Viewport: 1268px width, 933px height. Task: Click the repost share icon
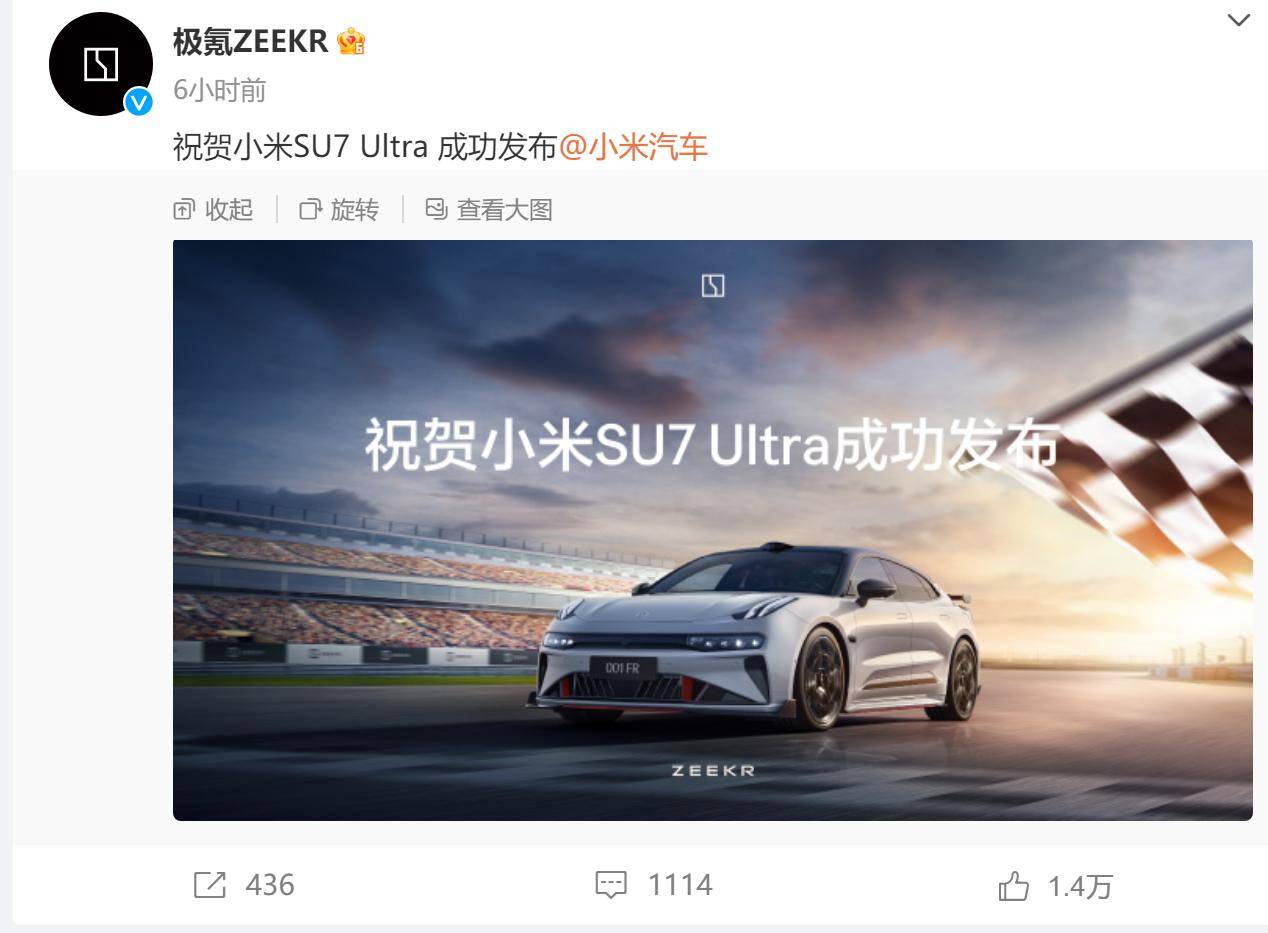(210, 885)
